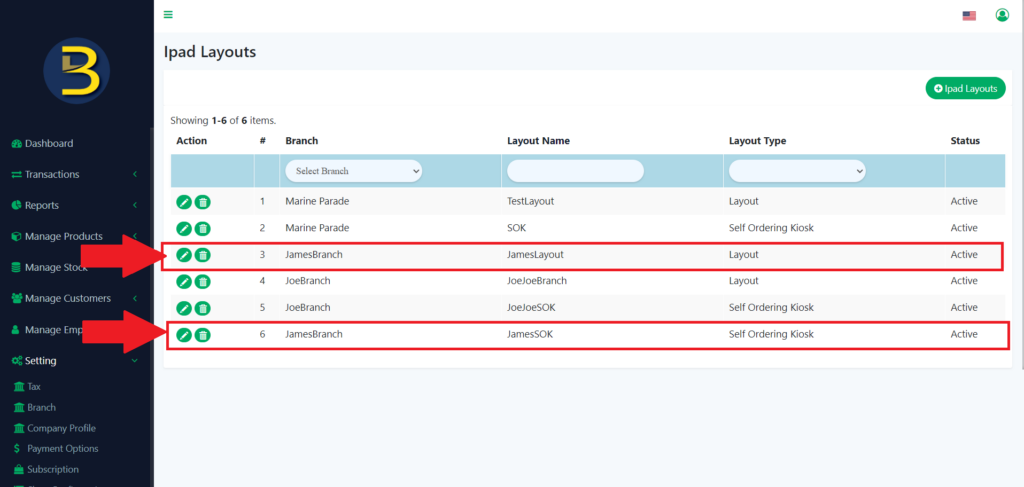Click the US flag language icon
This screenshot has height=487, width=1024.
click(x=968, y=16)
